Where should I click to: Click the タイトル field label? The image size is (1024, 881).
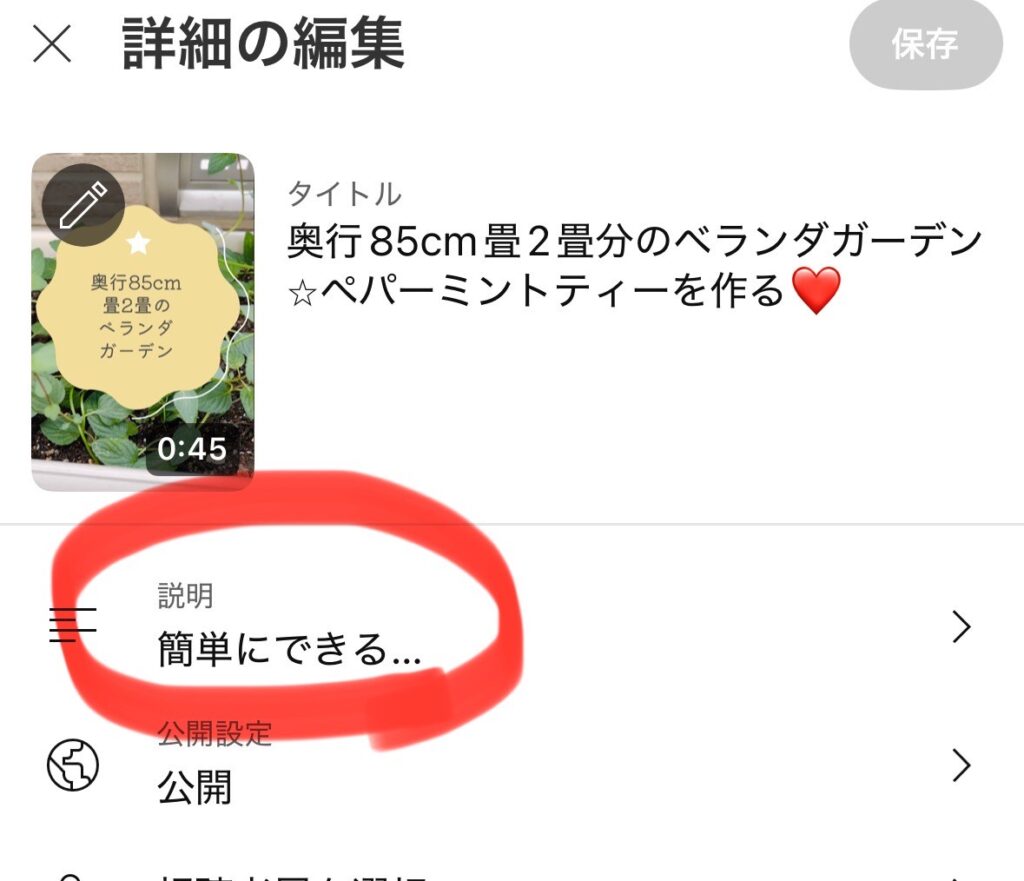click(x=344, y=194)
